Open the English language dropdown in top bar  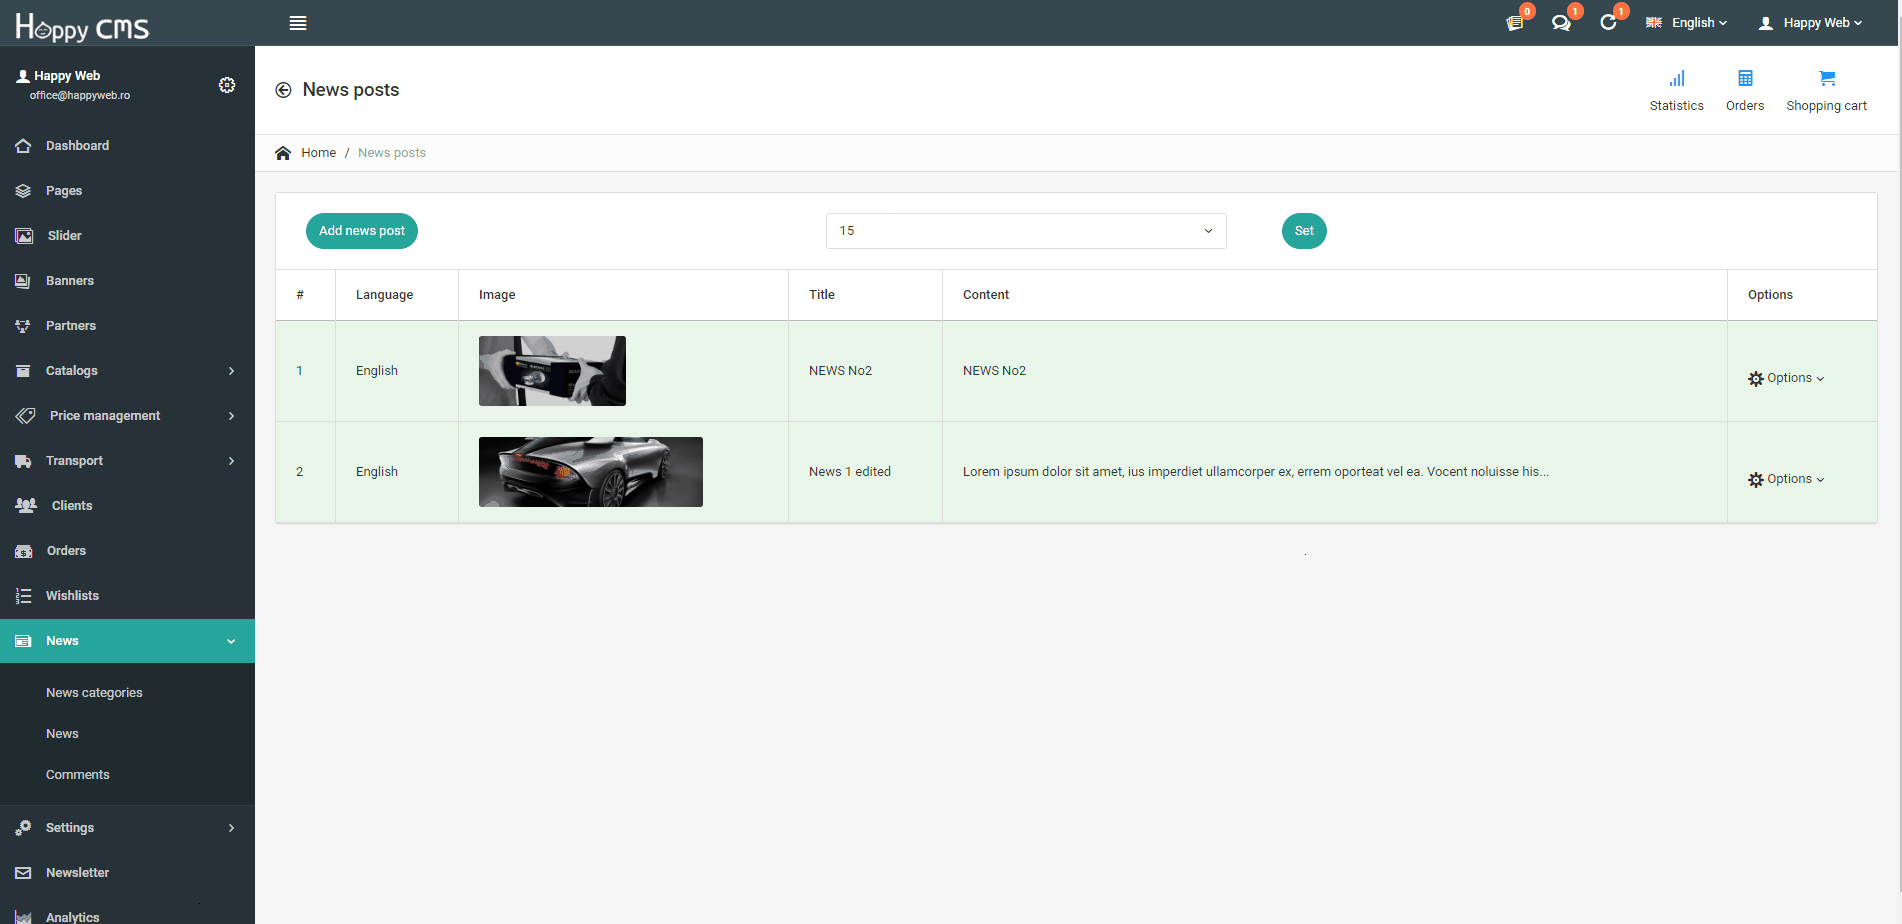[1687, 23]
